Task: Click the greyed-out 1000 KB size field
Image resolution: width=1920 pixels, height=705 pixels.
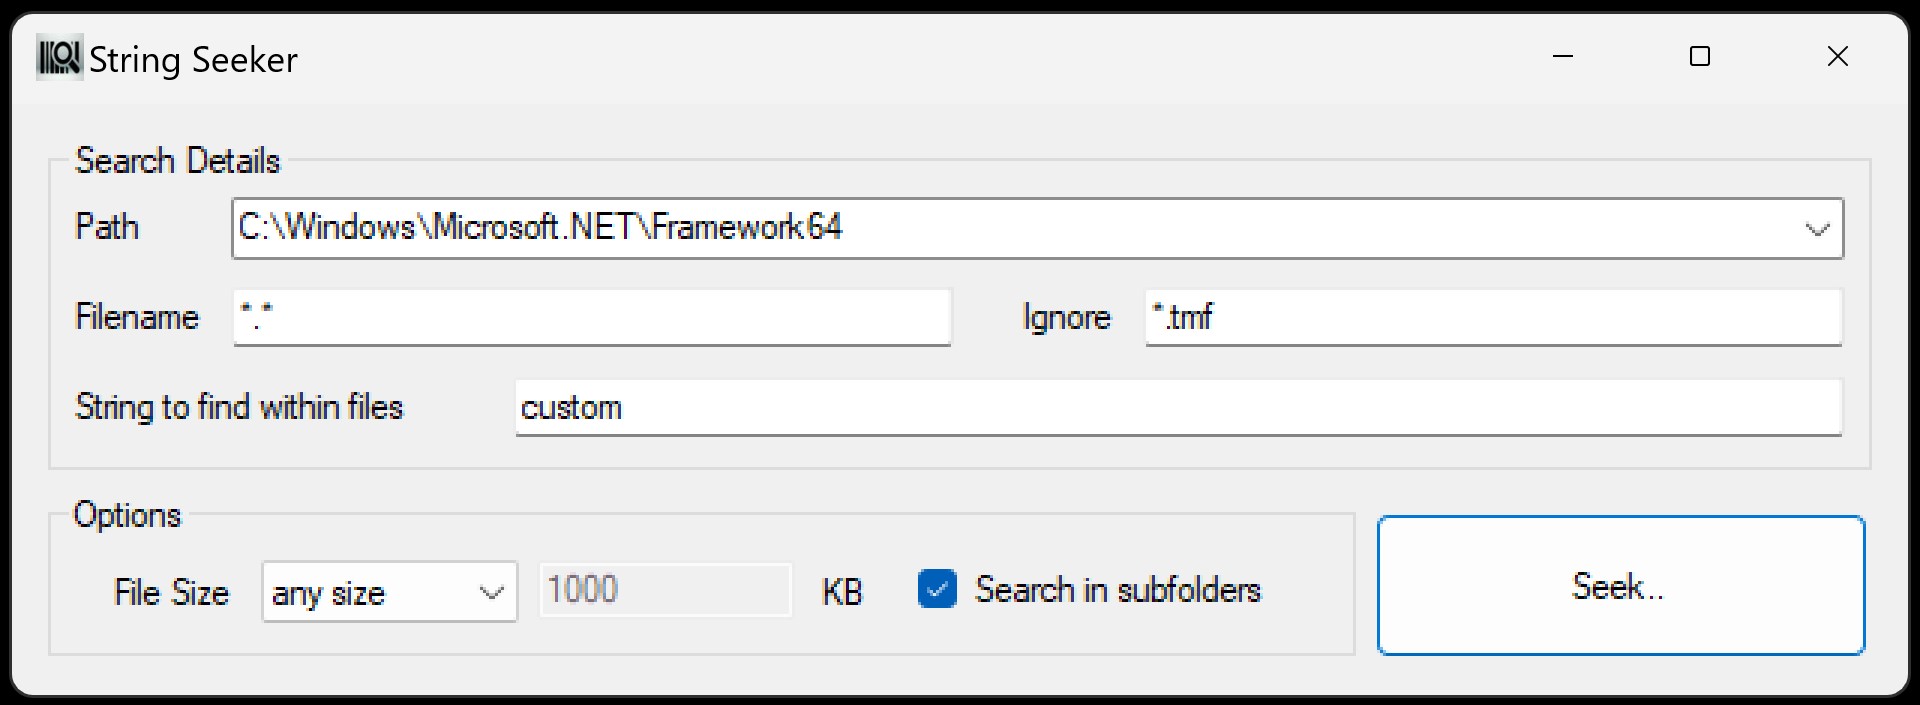Action: coord(663,590)
